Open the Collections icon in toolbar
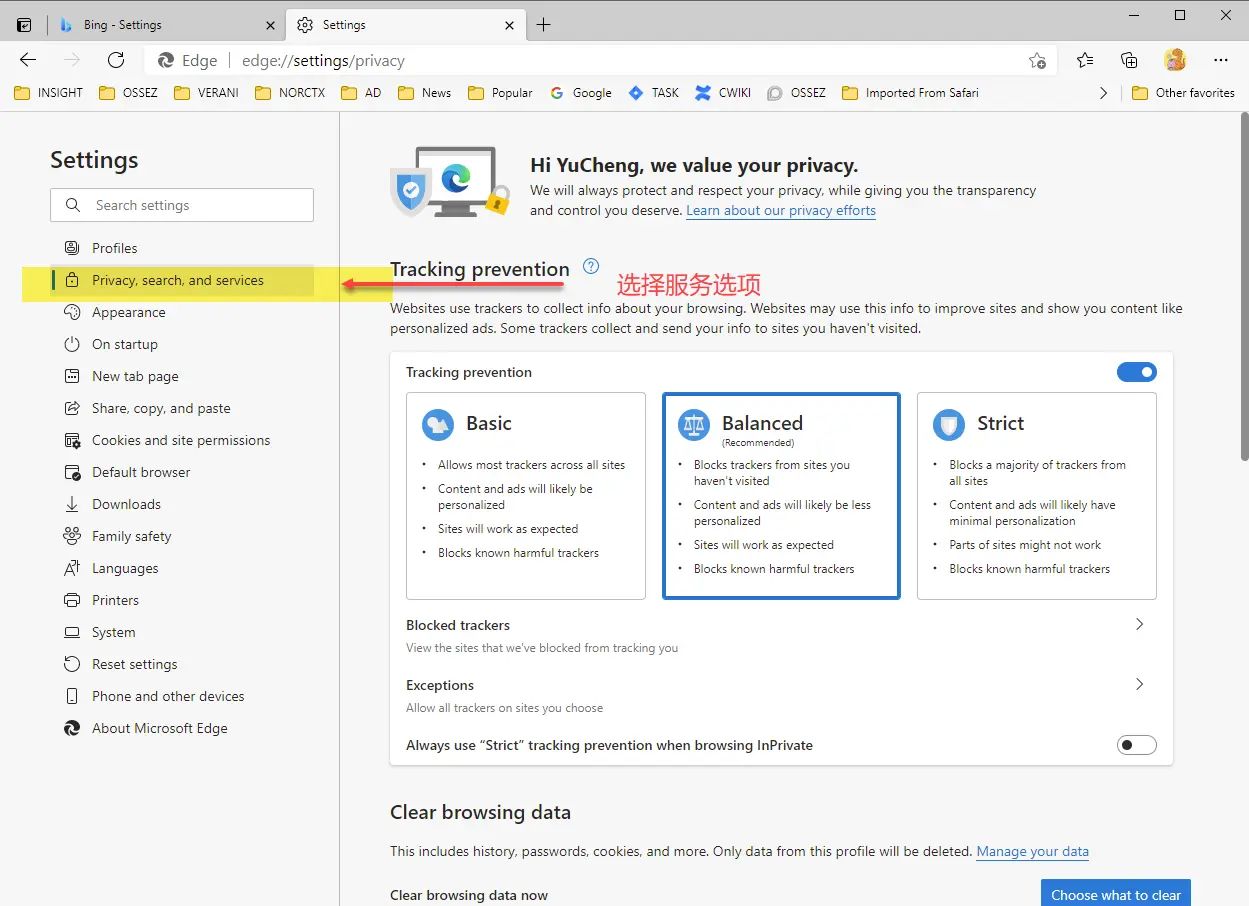This screenshot has width=1249, height=906. click(1129, 60)
